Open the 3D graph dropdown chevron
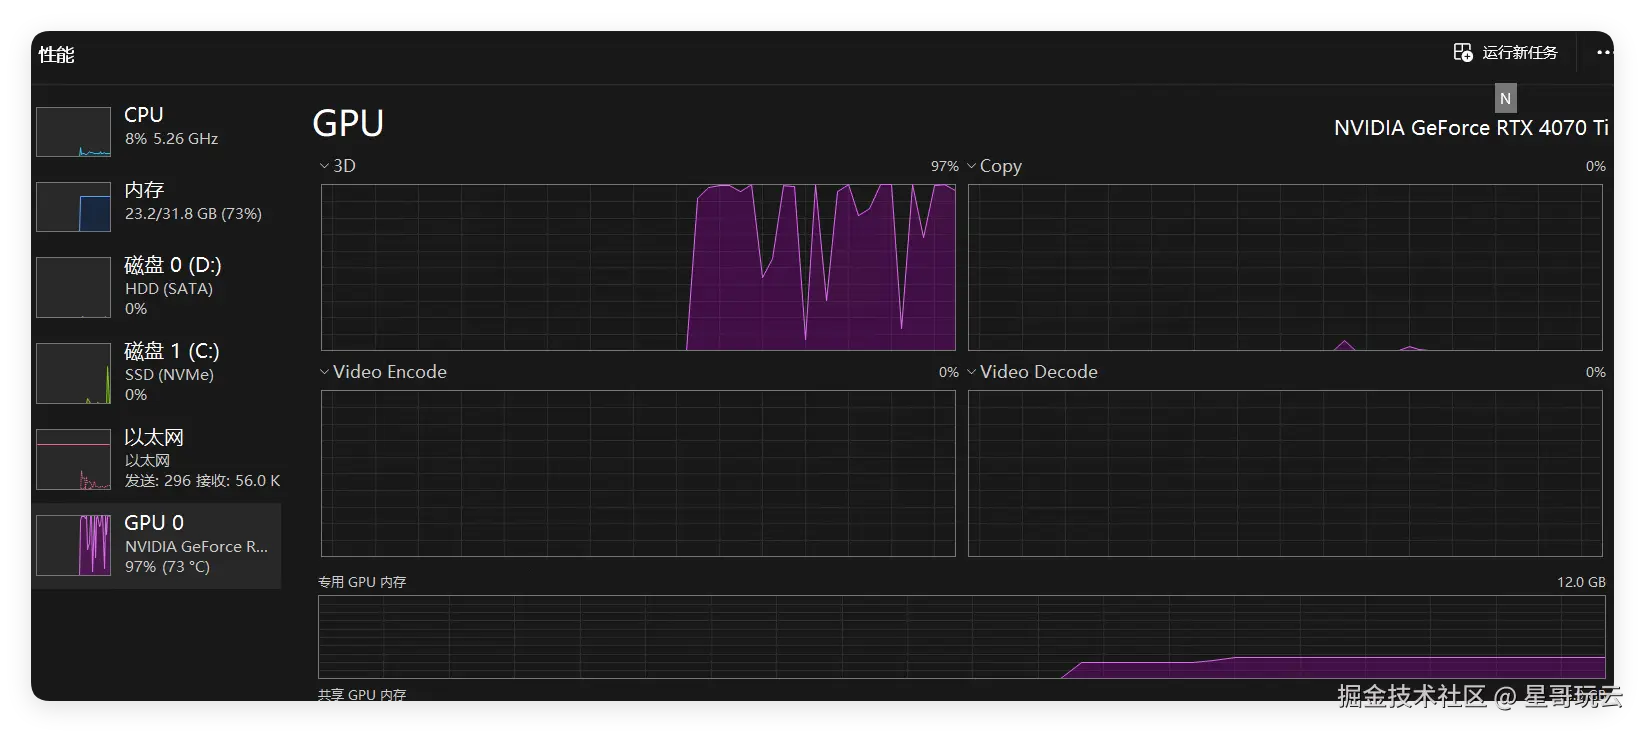This screenshot has width=1645, height=732. click(x=324, y=166)
